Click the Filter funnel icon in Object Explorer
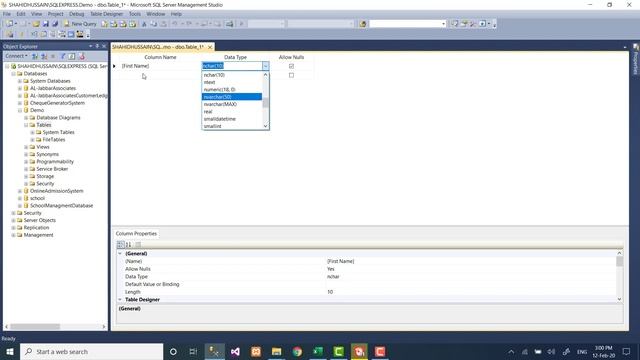Viewport: 640px width, 360px height. click(x=63, y=56)
